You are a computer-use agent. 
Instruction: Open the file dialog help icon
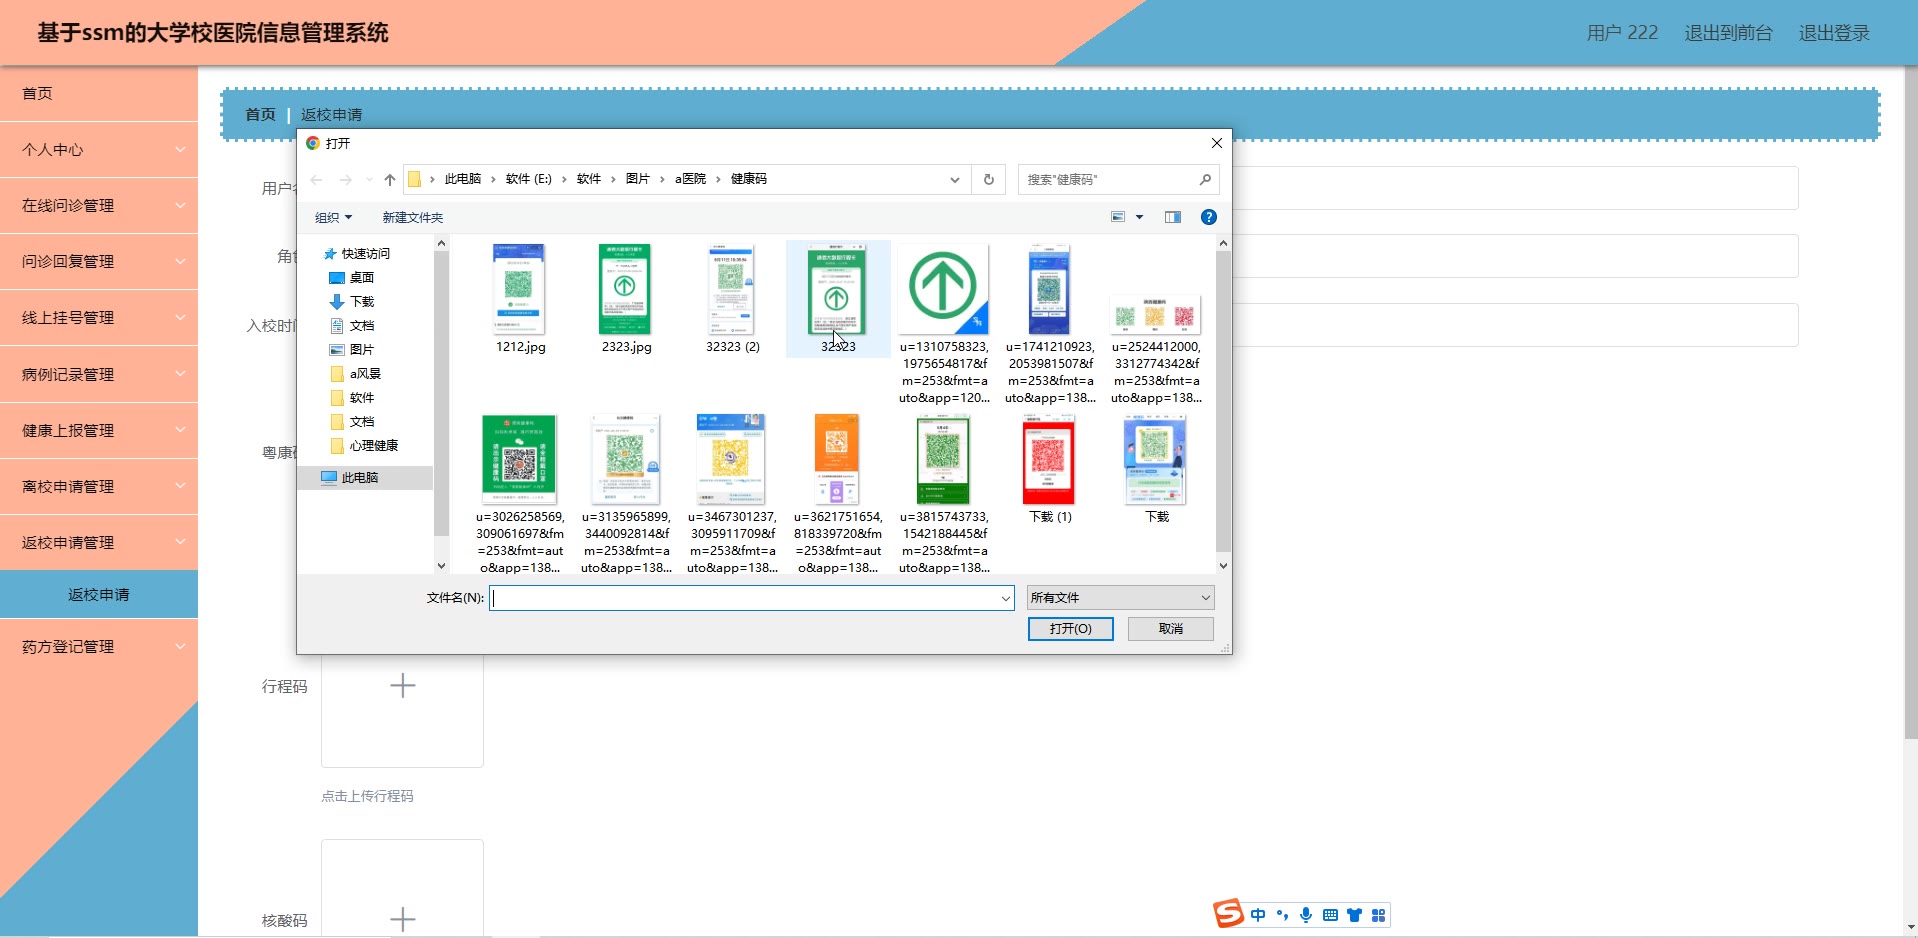(x=1208, y=217)
